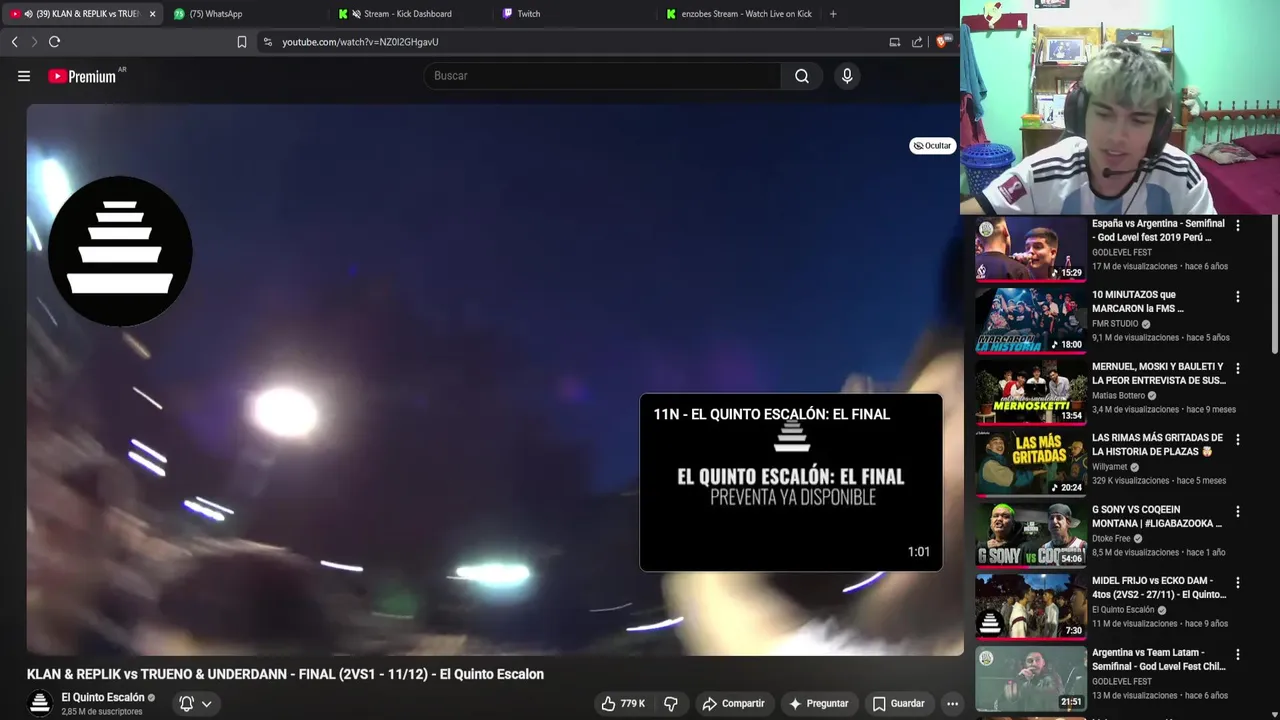This screenshot has height=720, width=1280.
Task: Click the channel watermark logo on the video
Action: pos(120,251)
